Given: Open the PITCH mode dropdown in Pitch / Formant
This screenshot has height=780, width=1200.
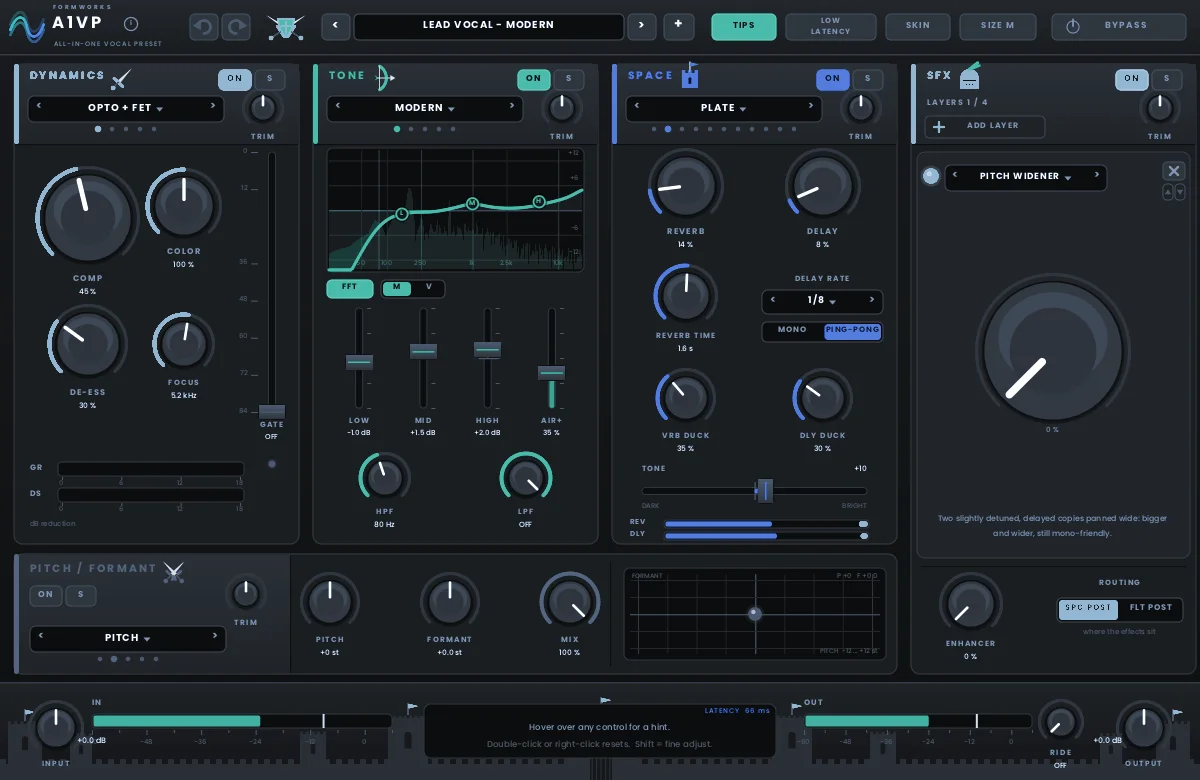Looking at the screenshot, I should coord(128,638).
